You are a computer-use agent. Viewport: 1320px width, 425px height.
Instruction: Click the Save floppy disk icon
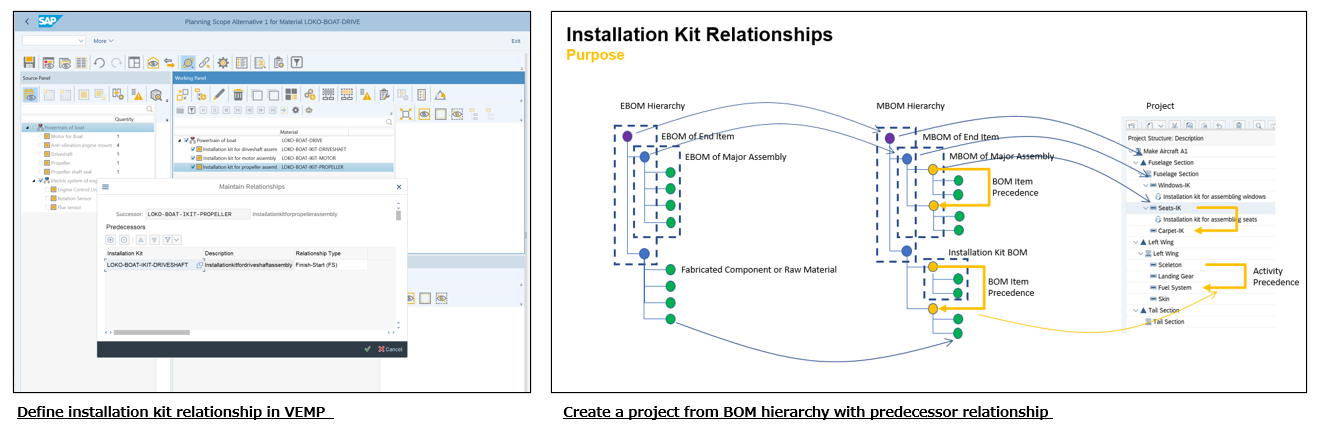(29, 63)
